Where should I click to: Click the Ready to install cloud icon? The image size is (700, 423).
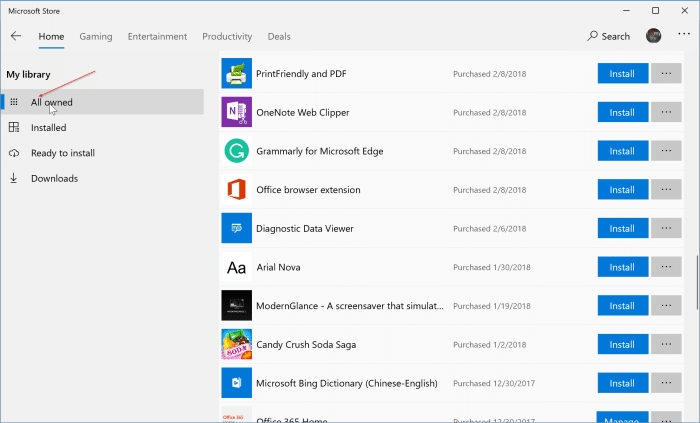coord(14,153)
